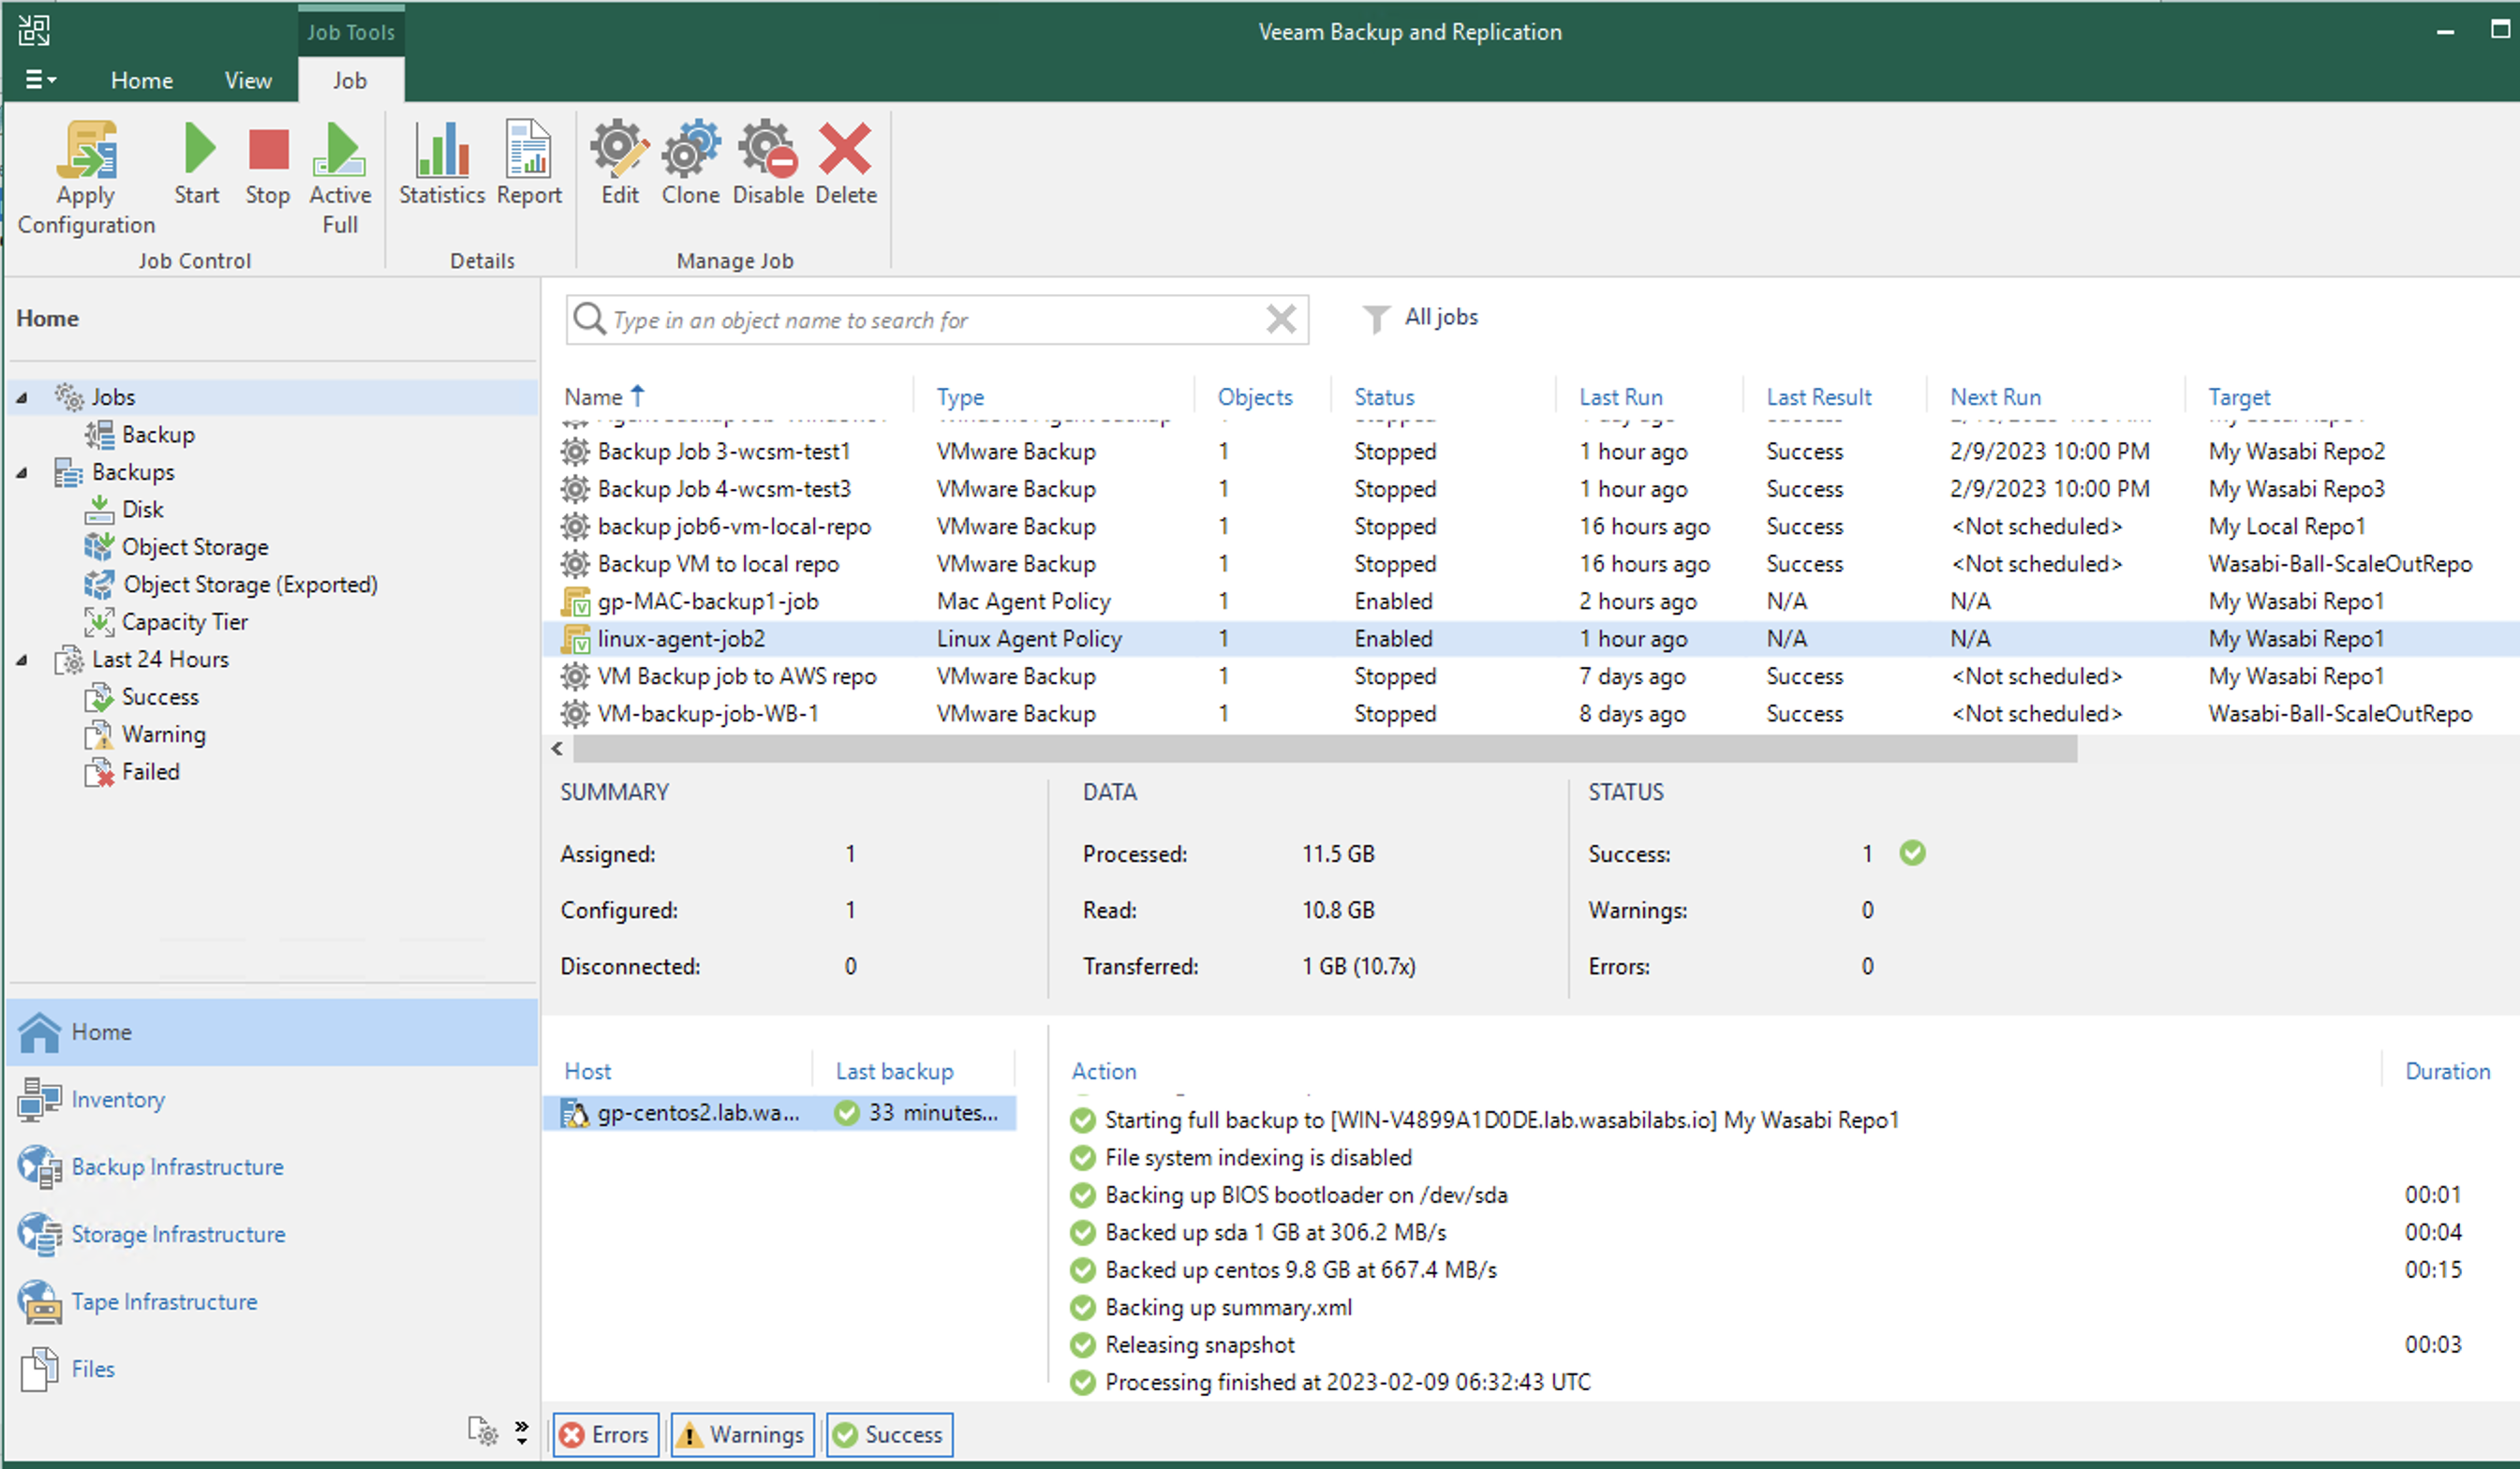The height and width of the screenshot is (1469, 2520).
Task: Start the selected job
Action: [x=197, y=164]
